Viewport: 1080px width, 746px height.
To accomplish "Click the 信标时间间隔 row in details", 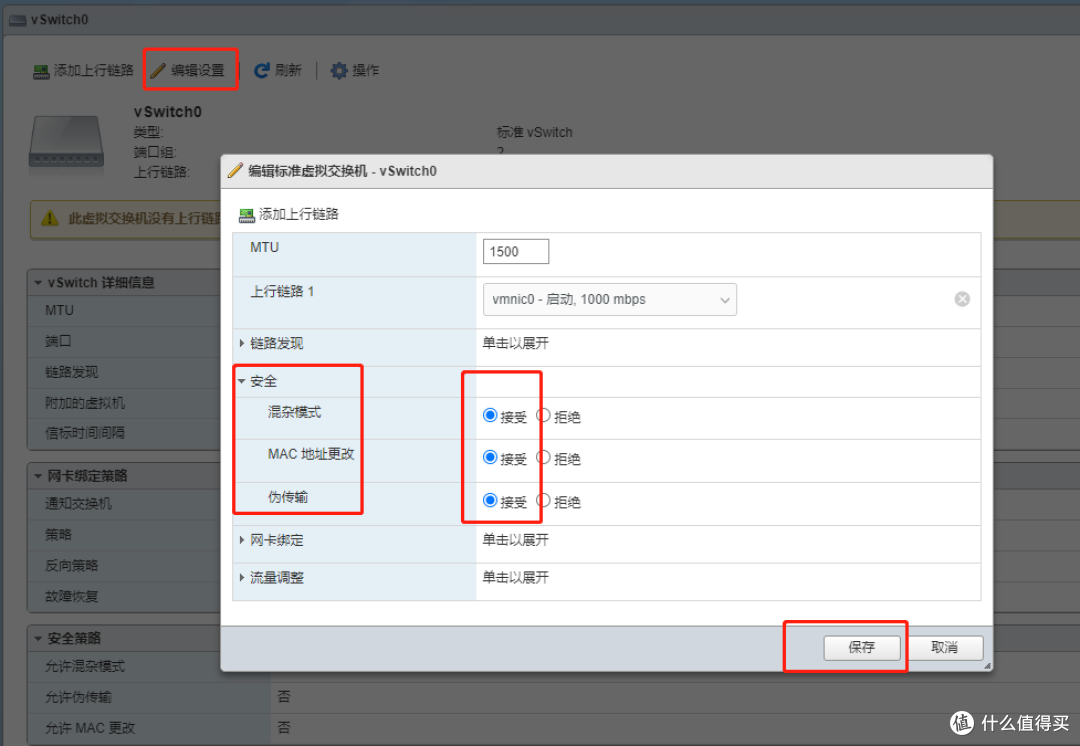I will point(124,433).
